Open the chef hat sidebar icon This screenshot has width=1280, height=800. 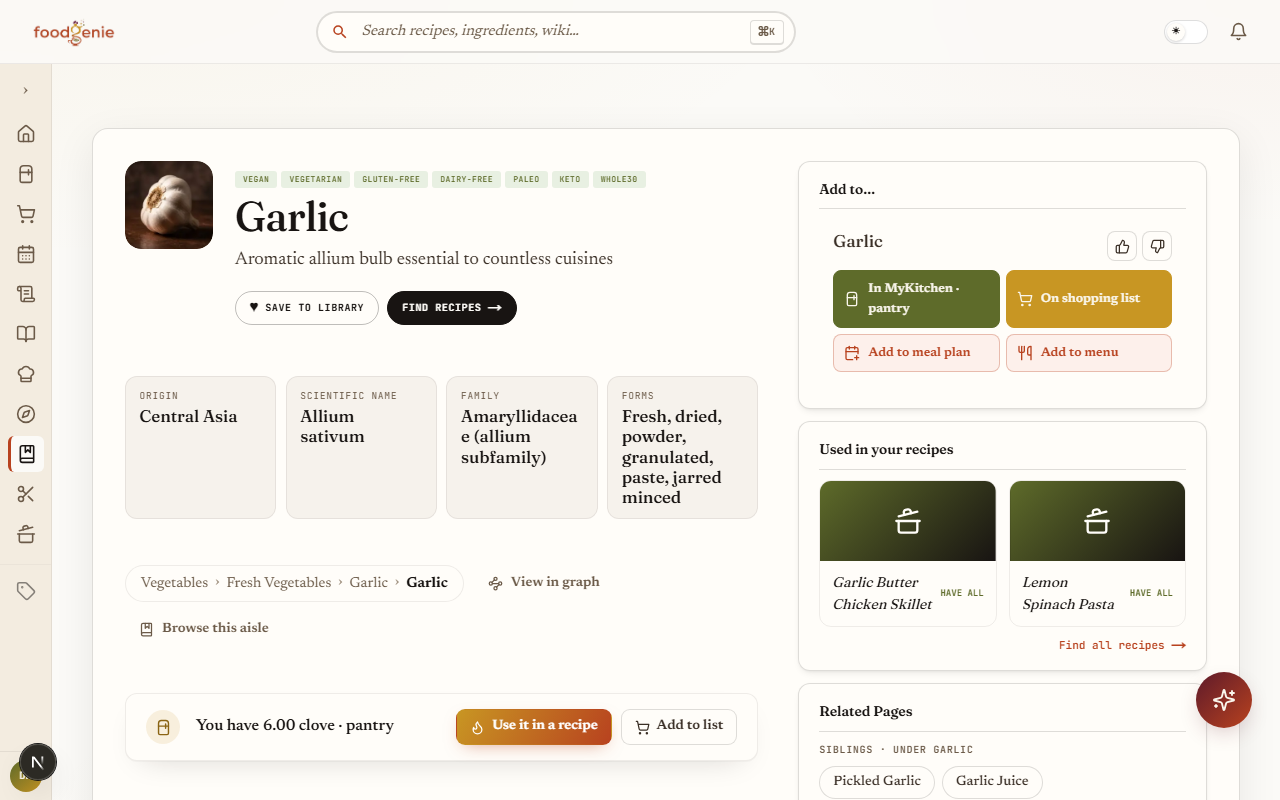[x=26, y=374]
